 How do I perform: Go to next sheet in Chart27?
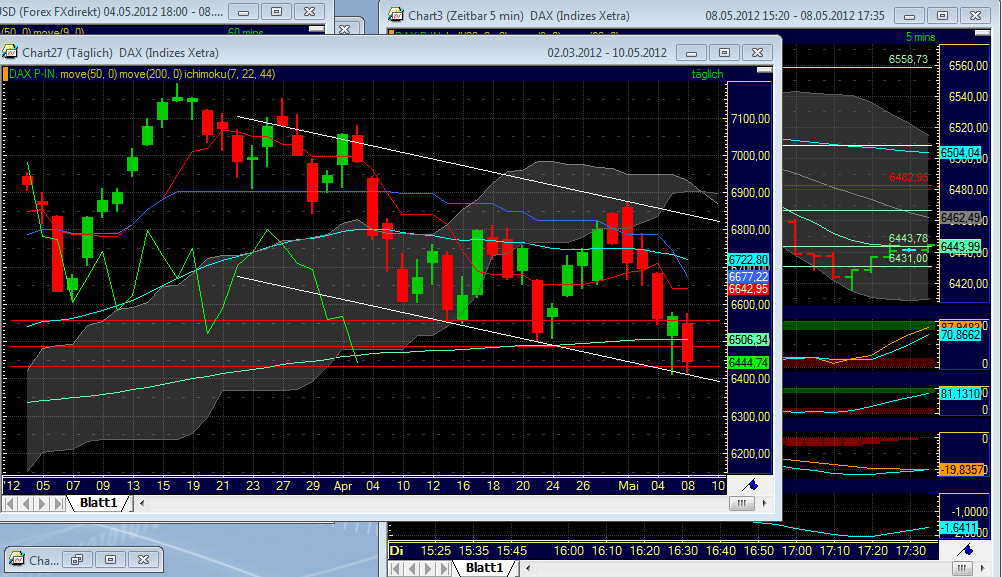(x=42, y=504)
